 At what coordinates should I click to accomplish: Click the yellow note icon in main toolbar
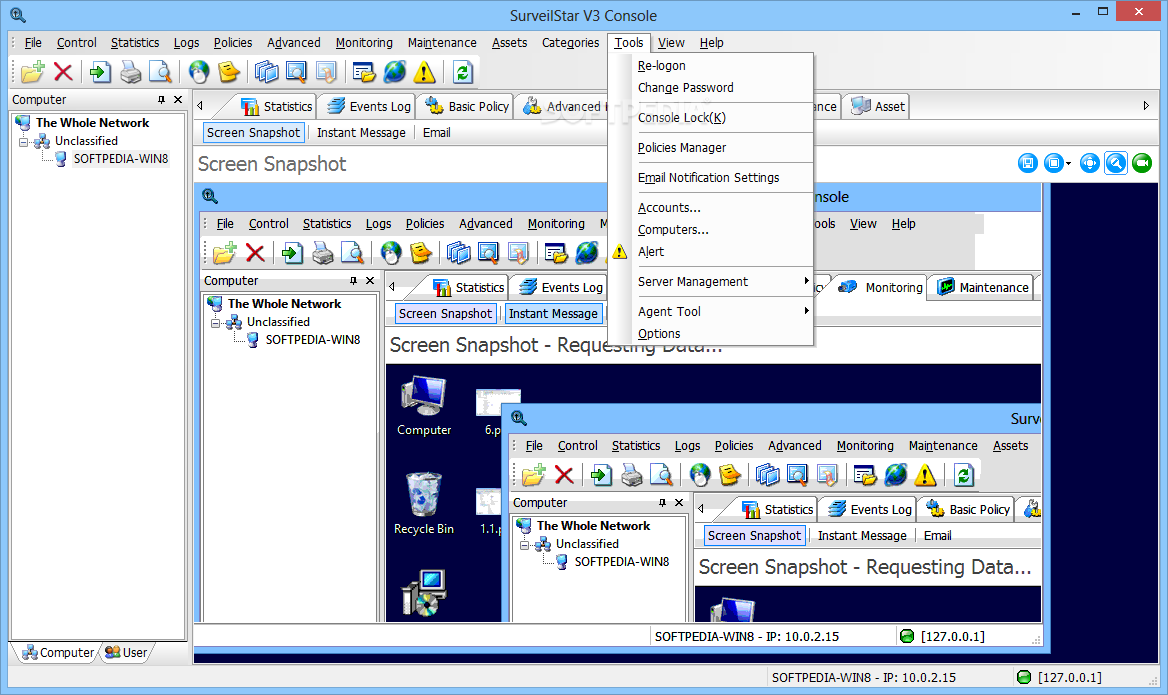[229, 72]
